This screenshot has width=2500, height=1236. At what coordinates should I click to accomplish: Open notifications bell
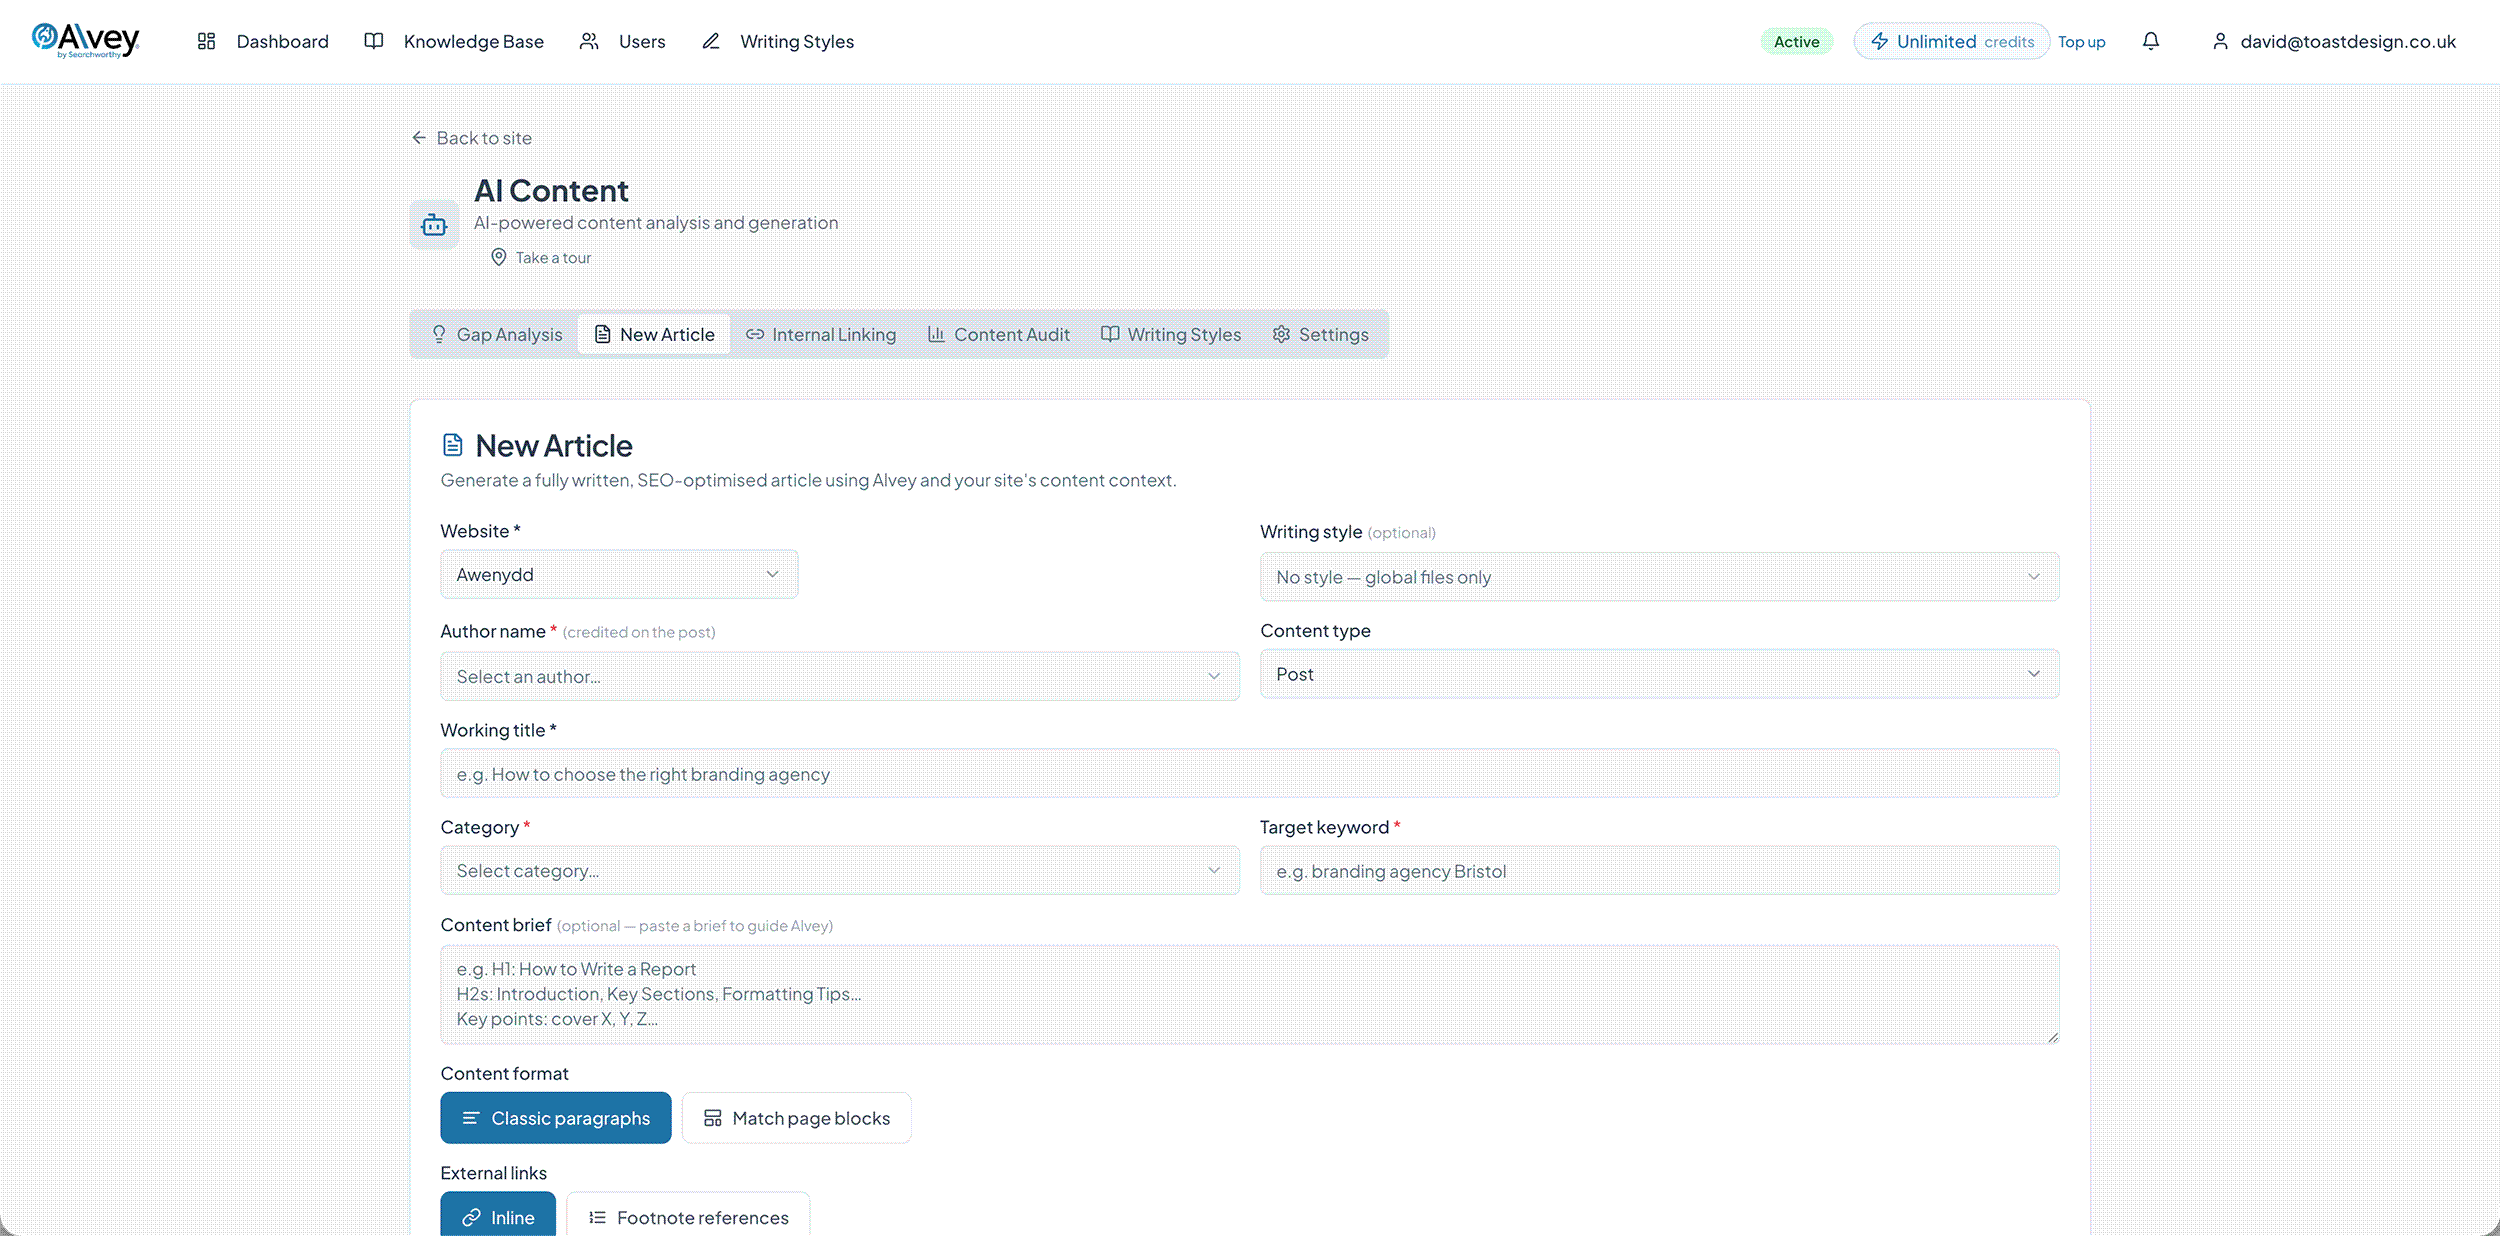tap(2151, 41)
